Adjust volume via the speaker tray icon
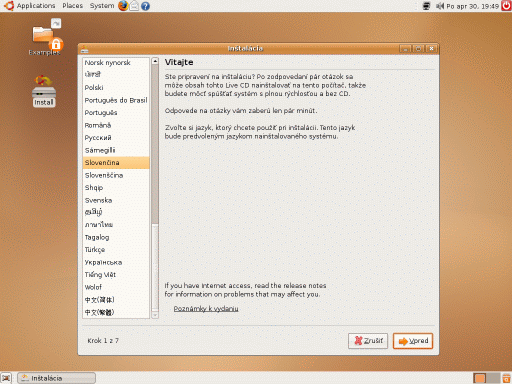 pyautogui.click(x=440, y=6)
